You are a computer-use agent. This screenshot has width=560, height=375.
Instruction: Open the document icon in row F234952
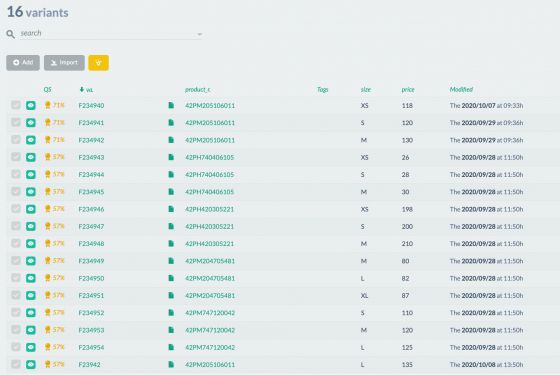point(171,312)
